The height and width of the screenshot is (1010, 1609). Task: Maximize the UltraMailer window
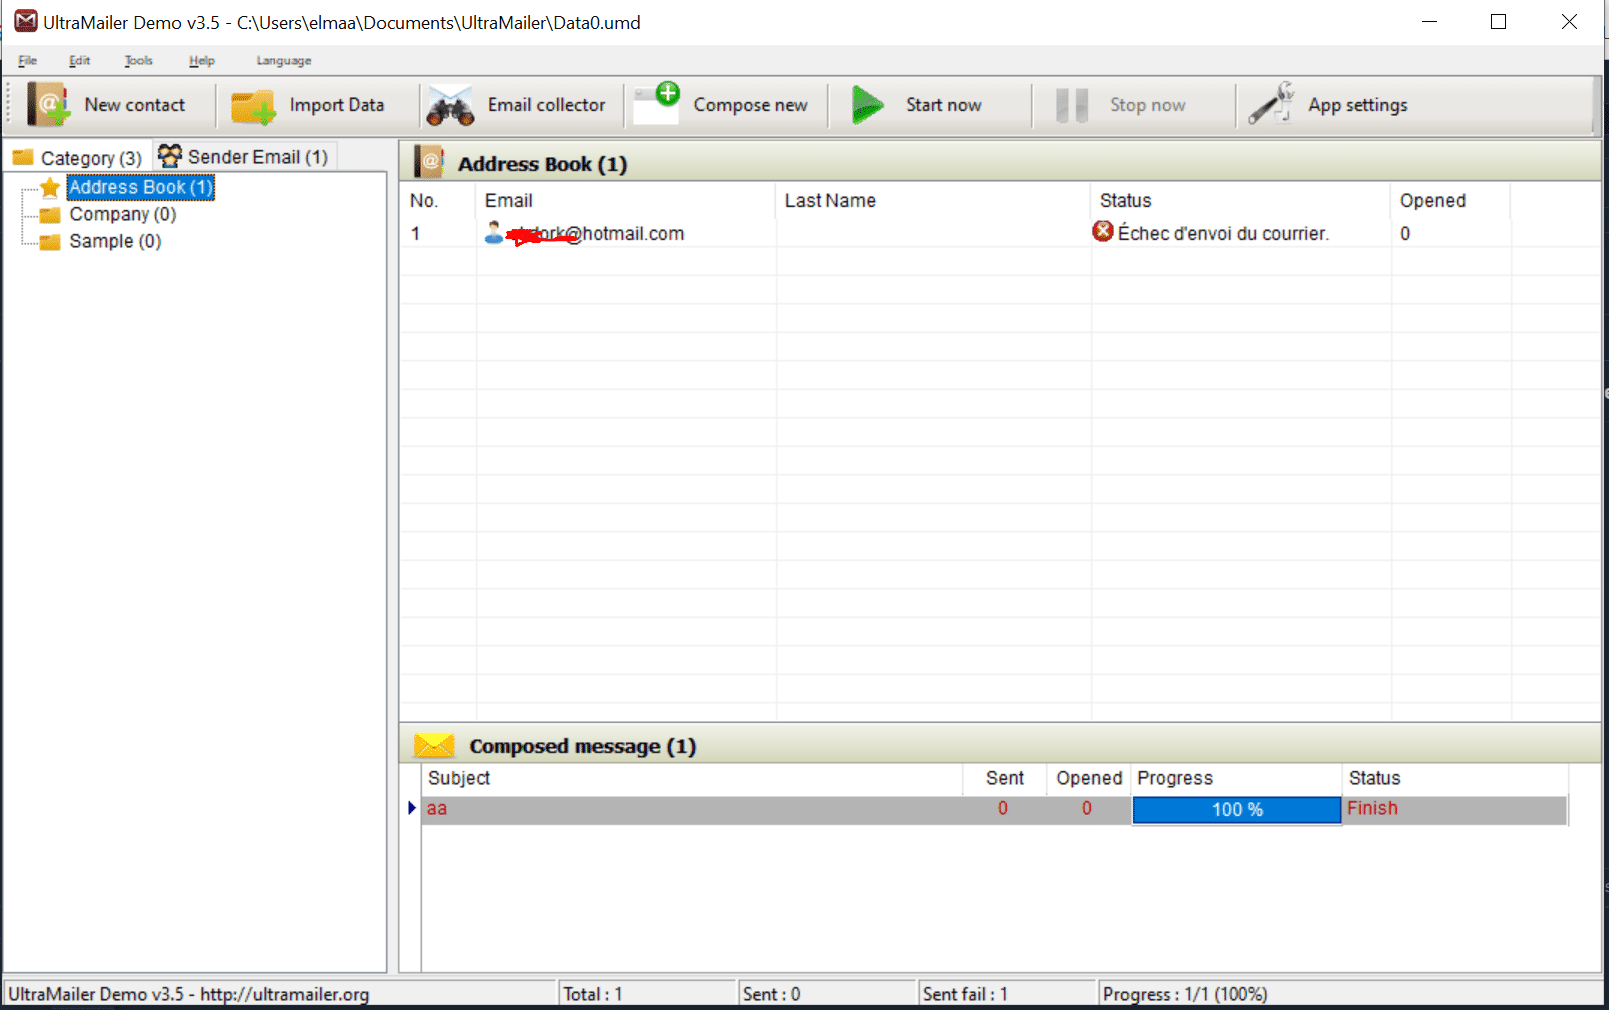pyautogui.click(x=1498, y=22)
